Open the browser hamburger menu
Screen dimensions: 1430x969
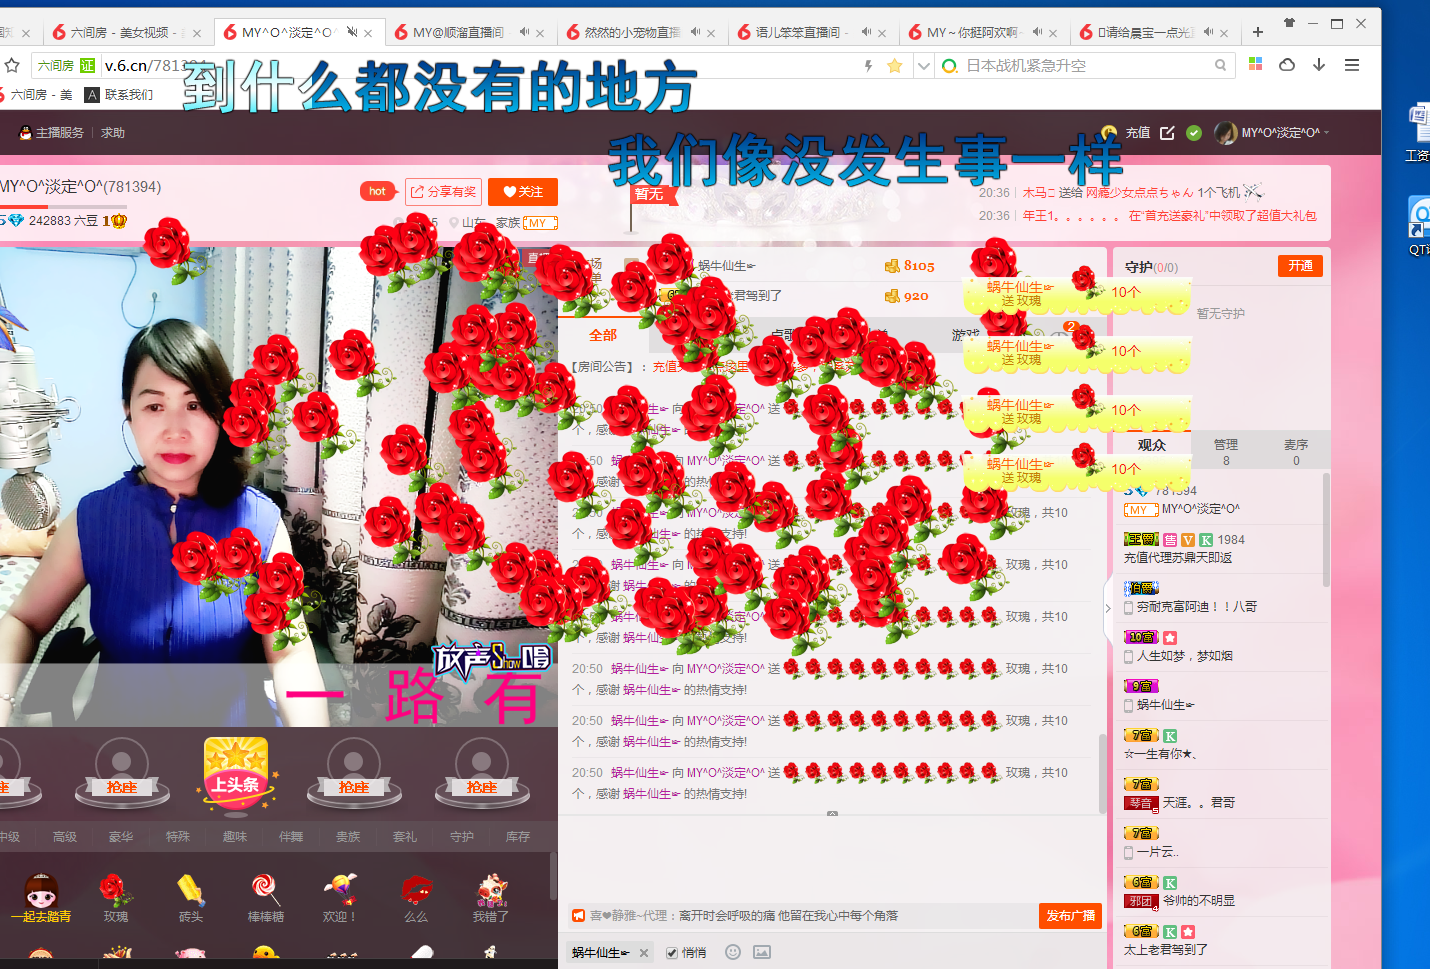[1352, 65]
